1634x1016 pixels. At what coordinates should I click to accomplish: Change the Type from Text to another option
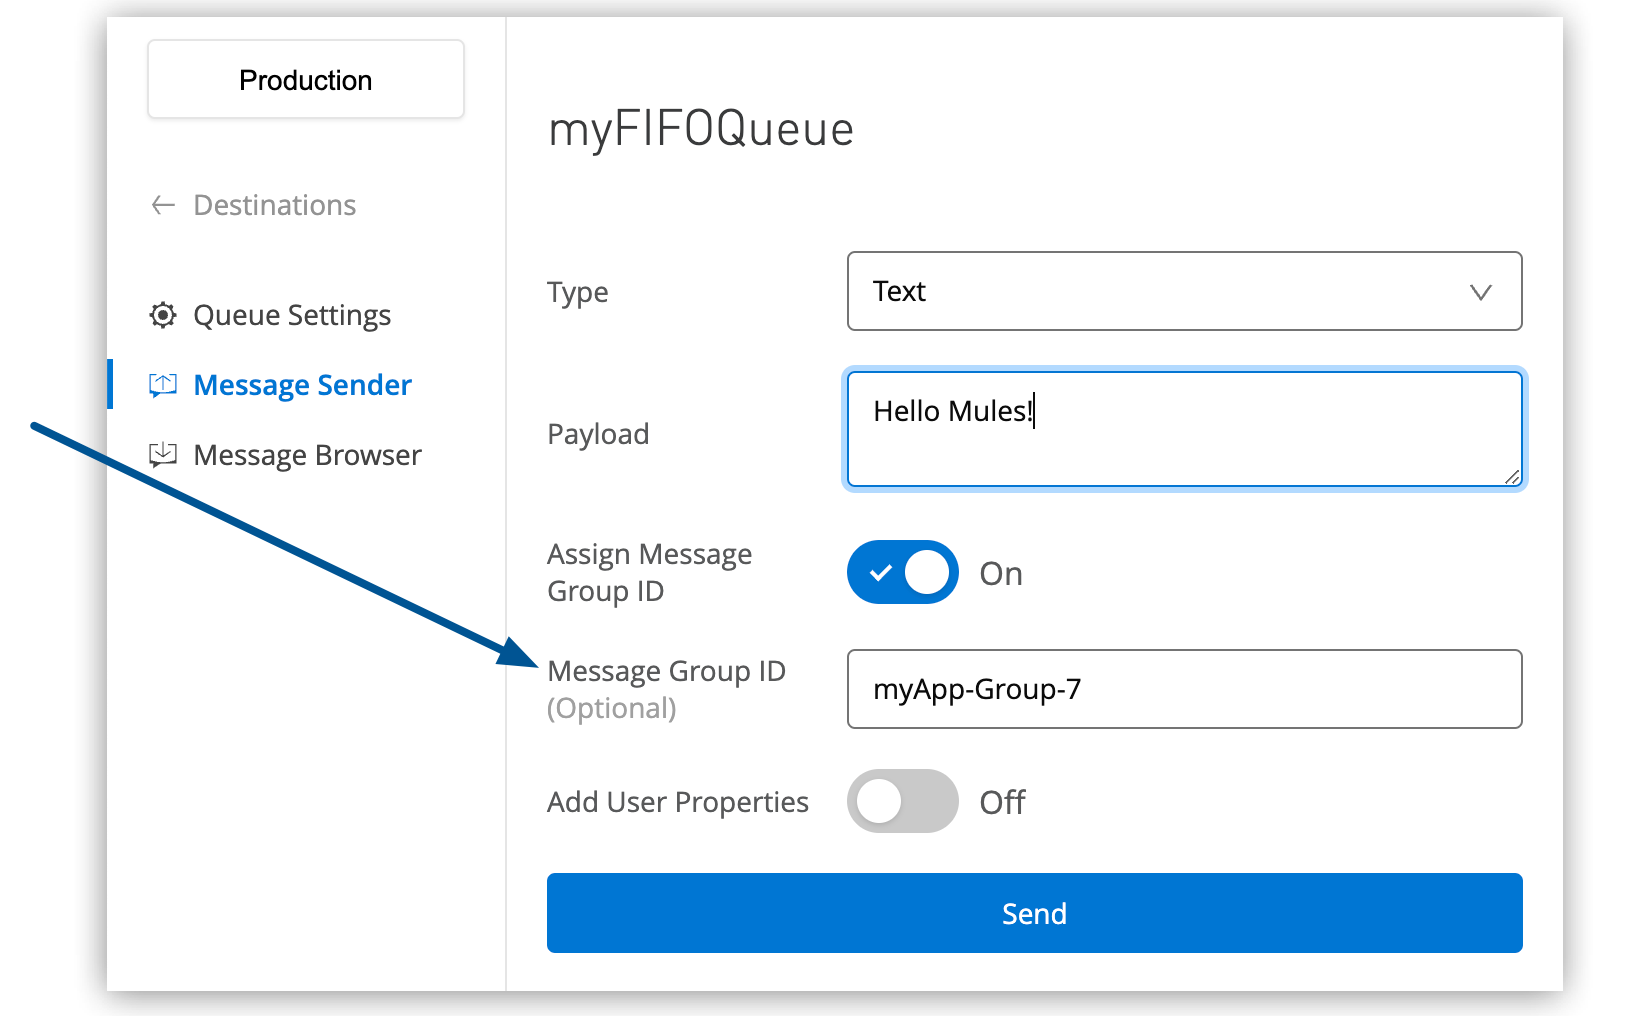tap(1184, 291)
